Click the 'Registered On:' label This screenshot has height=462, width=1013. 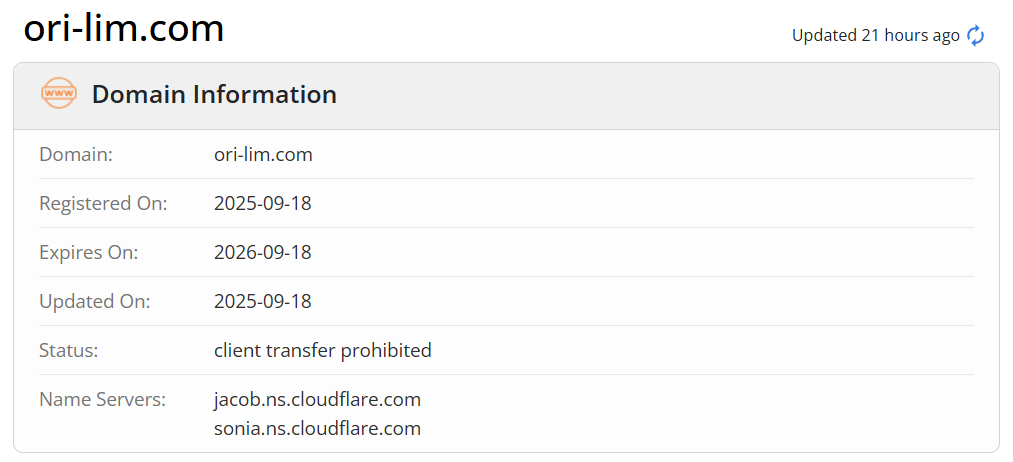103,204
